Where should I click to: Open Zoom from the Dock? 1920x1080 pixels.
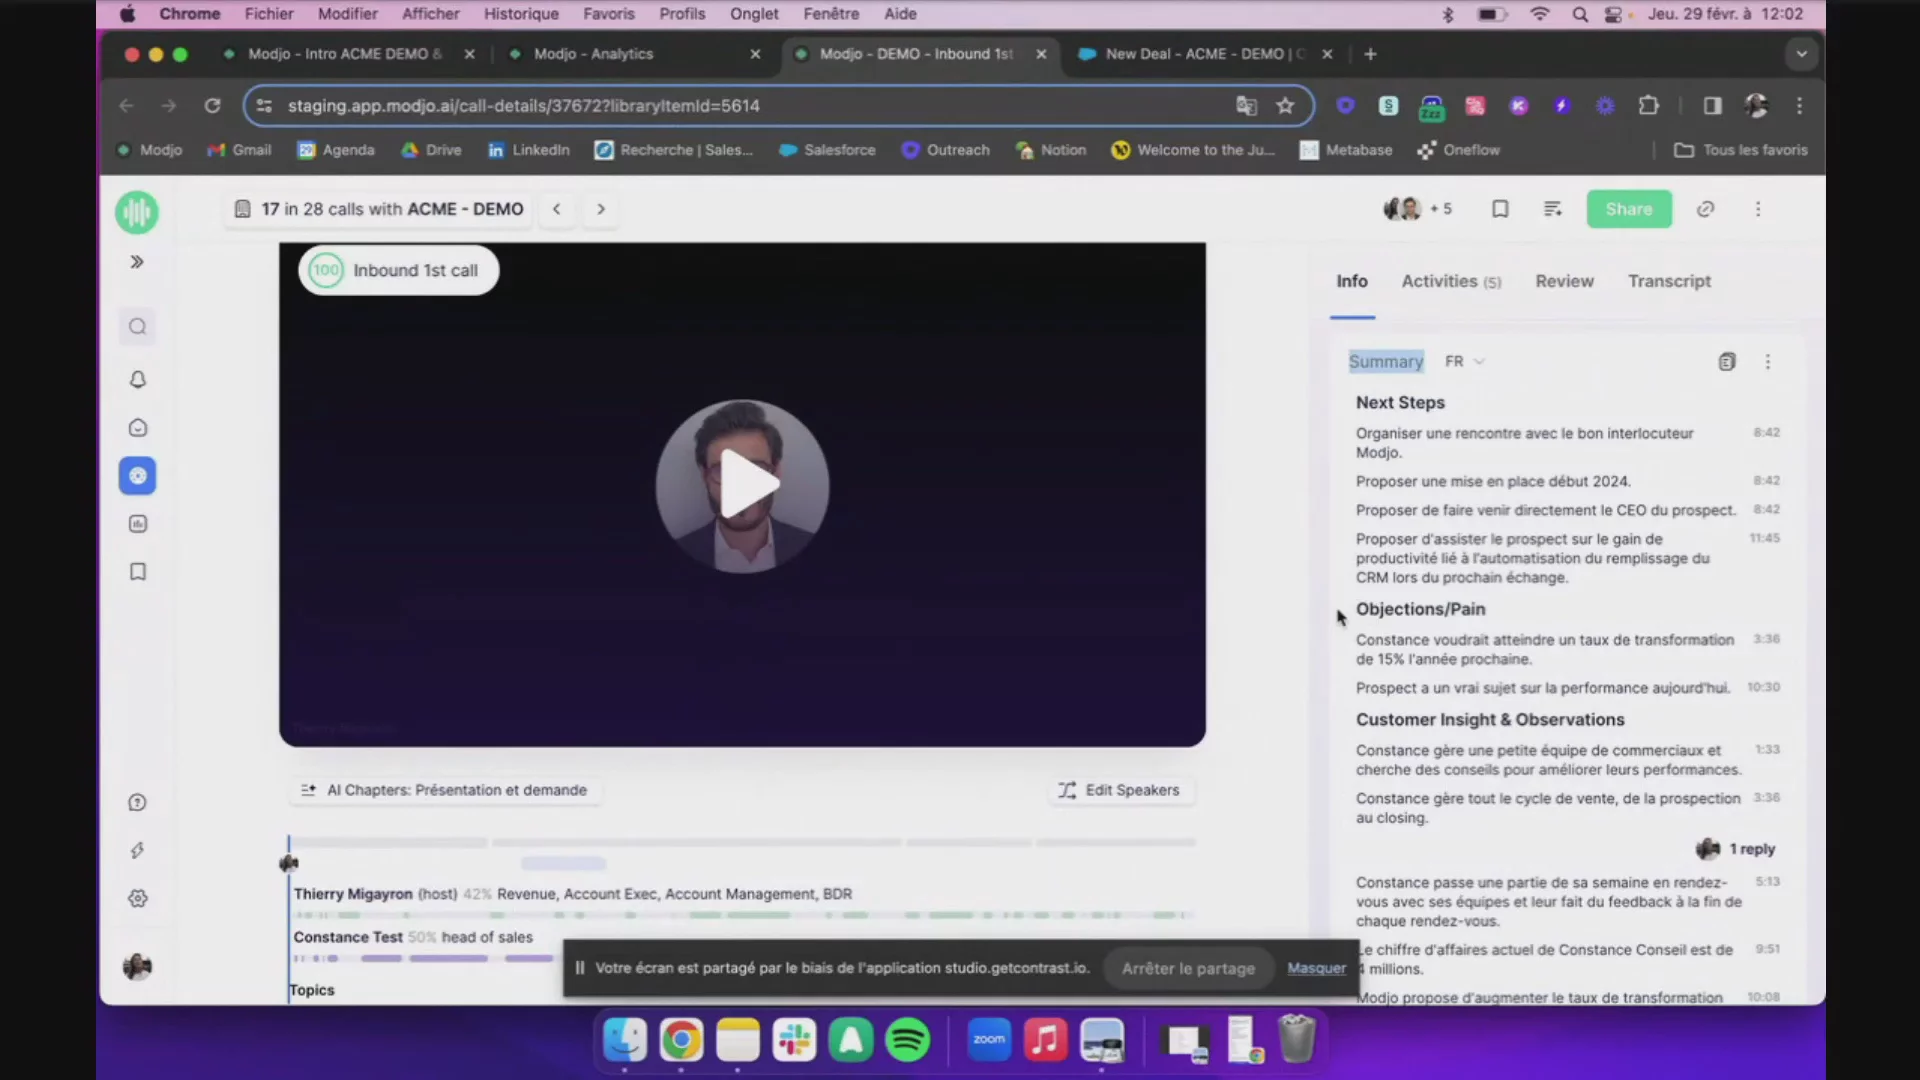point(990,1041)
